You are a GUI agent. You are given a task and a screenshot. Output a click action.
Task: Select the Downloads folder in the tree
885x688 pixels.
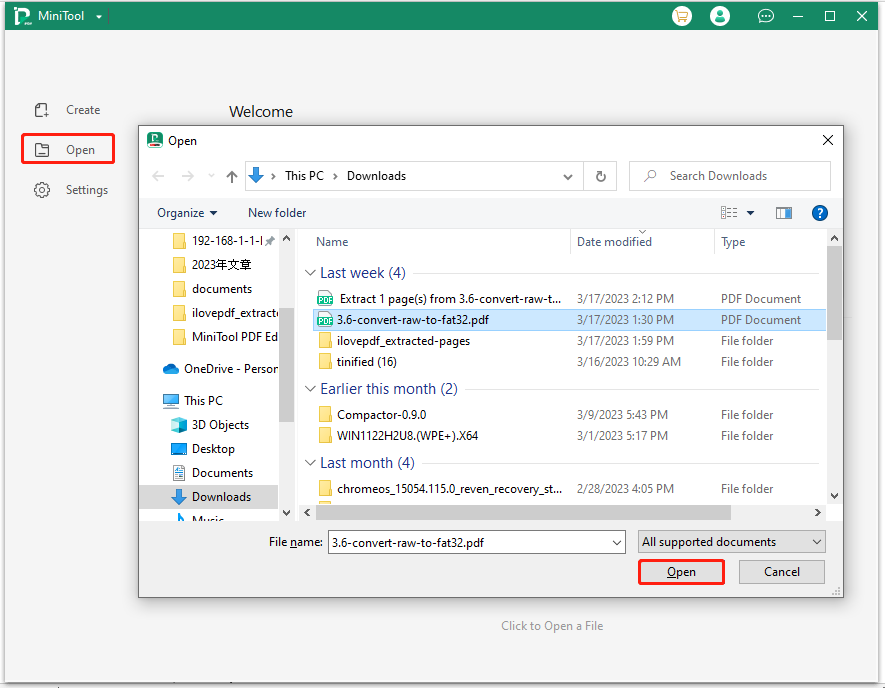point(222,496)
